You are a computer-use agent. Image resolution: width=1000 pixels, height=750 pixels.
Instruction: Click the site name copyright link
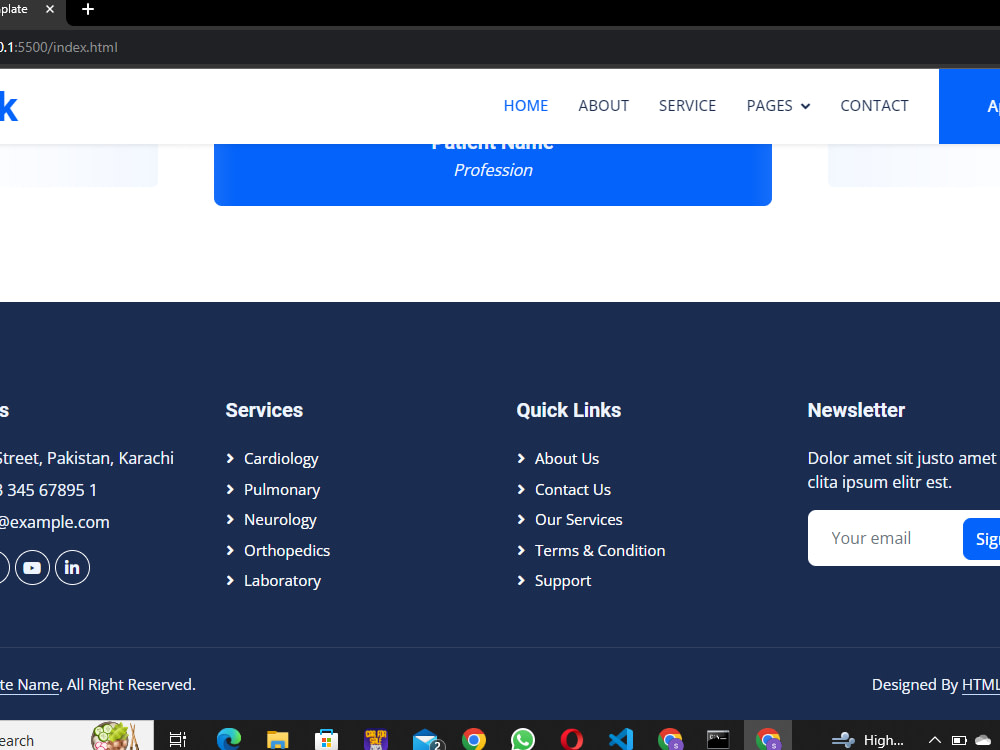pyautogui.click(x=29, y=685)
